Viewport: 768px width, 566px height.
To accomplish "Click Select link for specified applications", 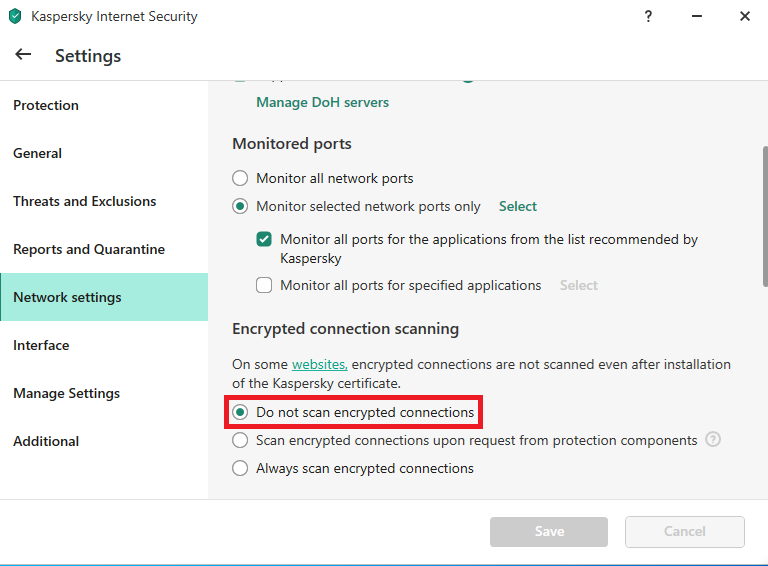I will 578,285.
